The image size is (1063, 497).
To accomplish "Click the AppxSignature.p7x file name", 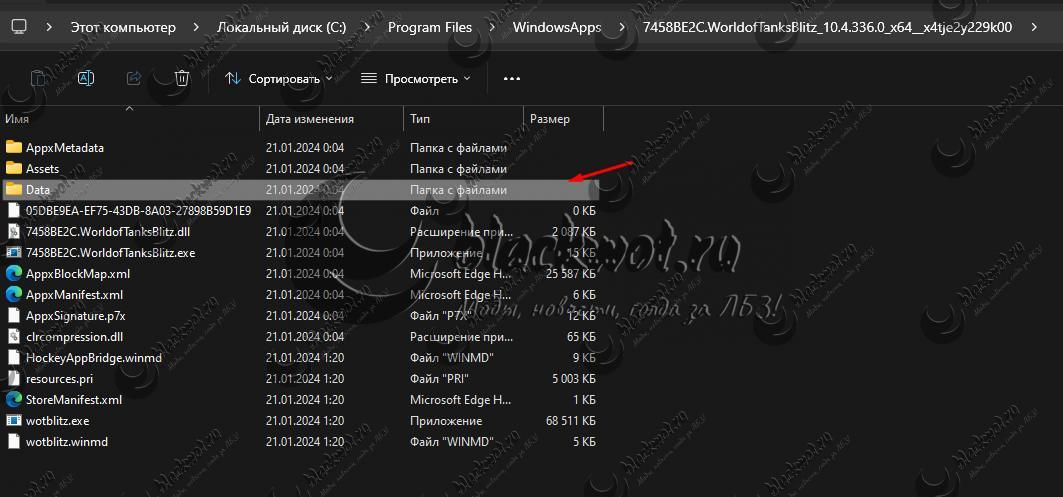I will 76,316.
